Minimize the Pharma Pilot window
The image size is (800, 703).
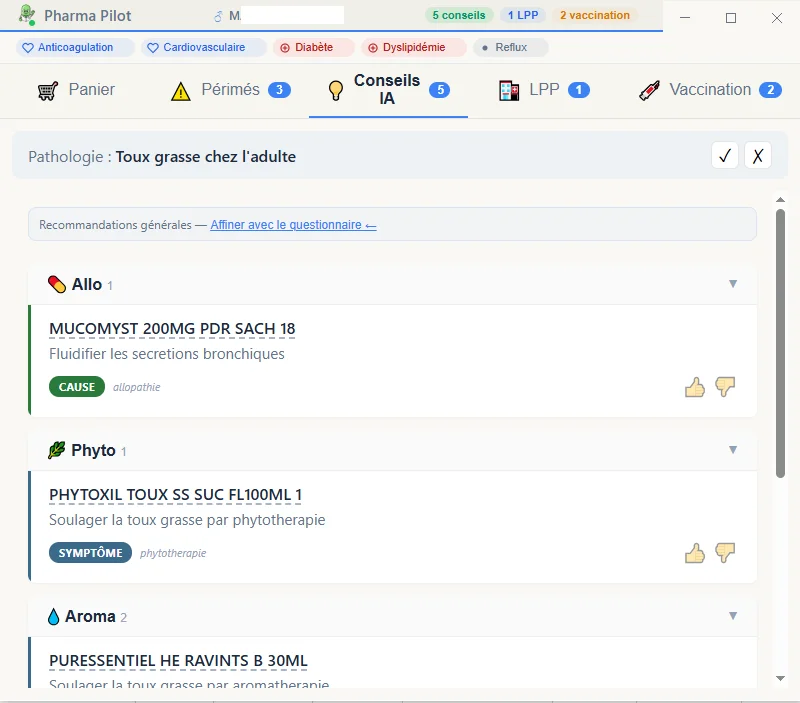(x=685, y=18)
